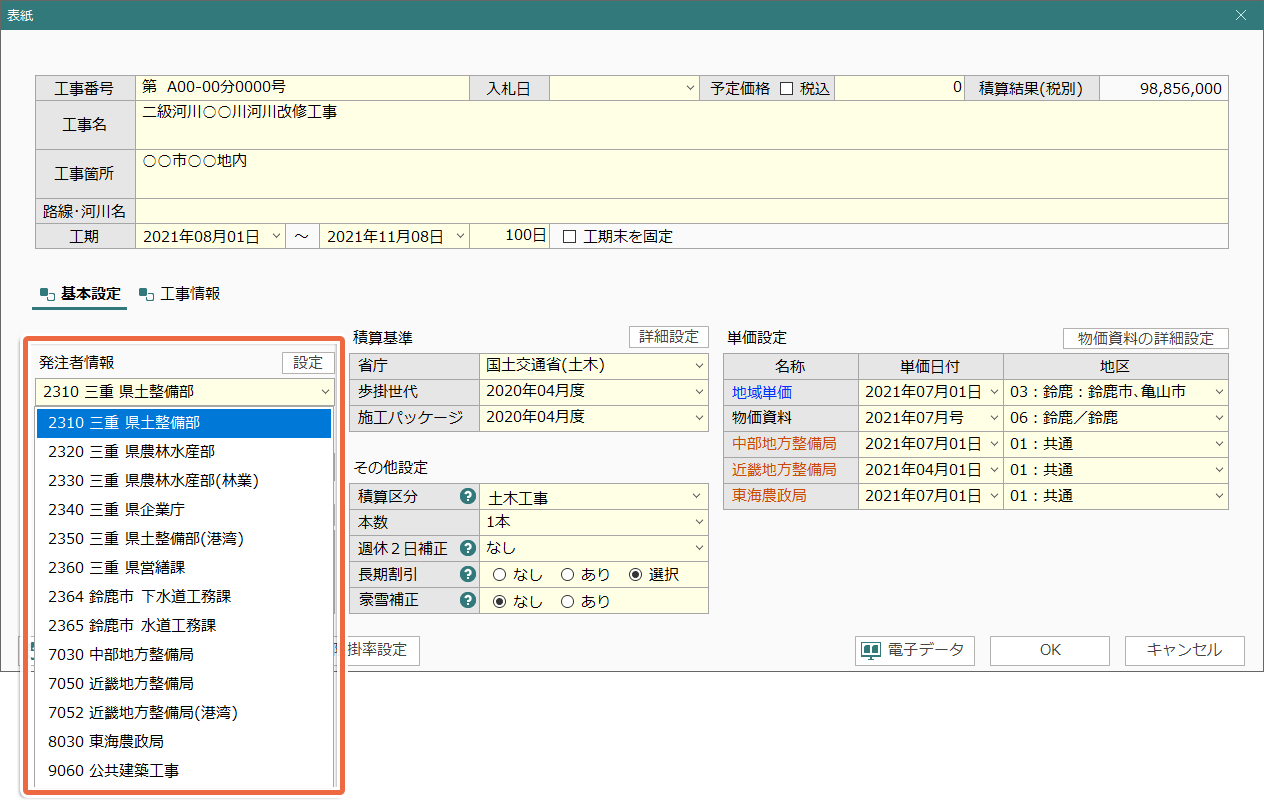
Task: Open help for 豪雪補正
Action: [466, 601]
